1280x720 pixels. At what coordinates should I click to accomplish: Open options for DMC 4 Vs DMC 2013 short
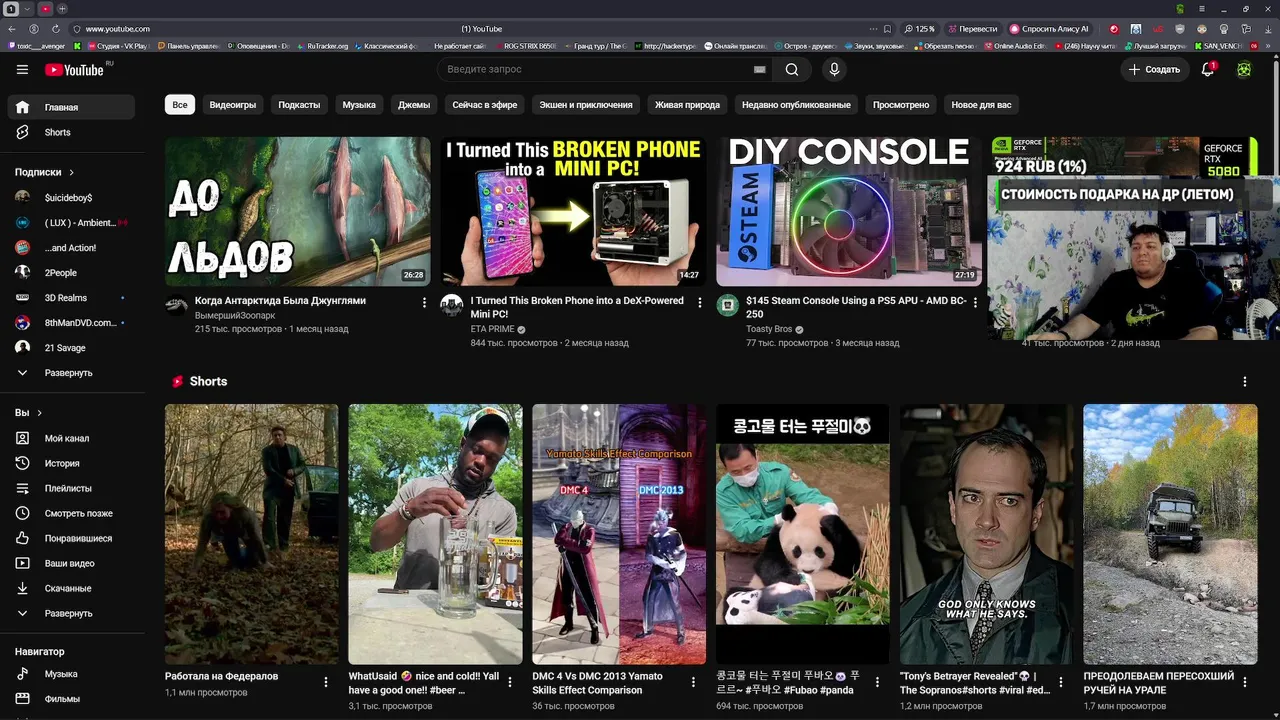(694, 682)
